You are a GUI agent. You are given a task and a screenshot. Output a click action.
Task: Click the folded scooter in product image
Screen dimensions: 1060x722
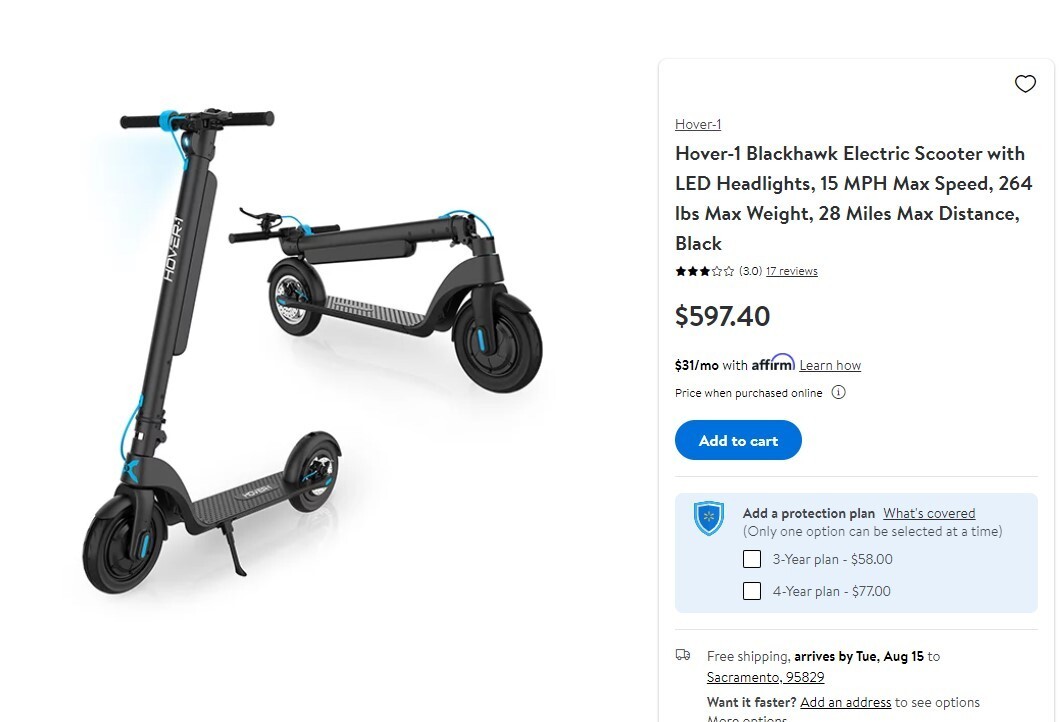[x=385, y=297]
